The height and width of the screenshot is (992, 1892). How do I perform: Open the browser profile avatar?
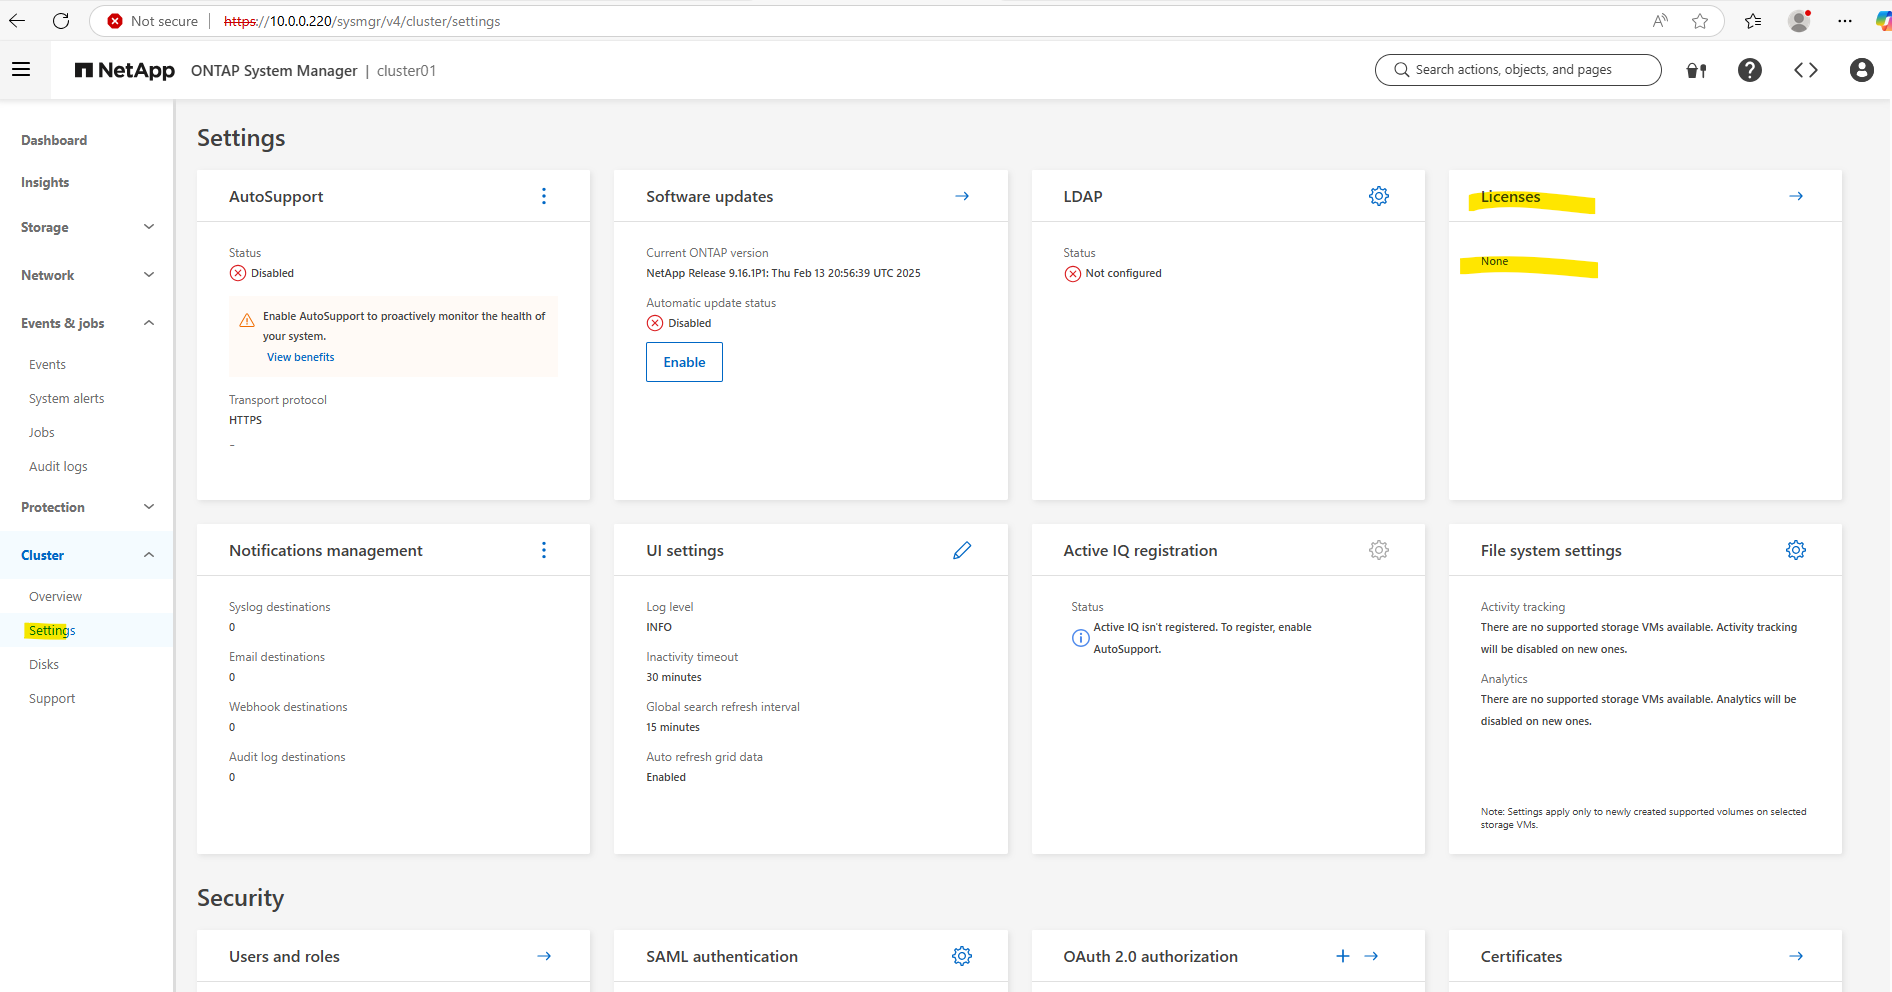(x=1799, y=21)
